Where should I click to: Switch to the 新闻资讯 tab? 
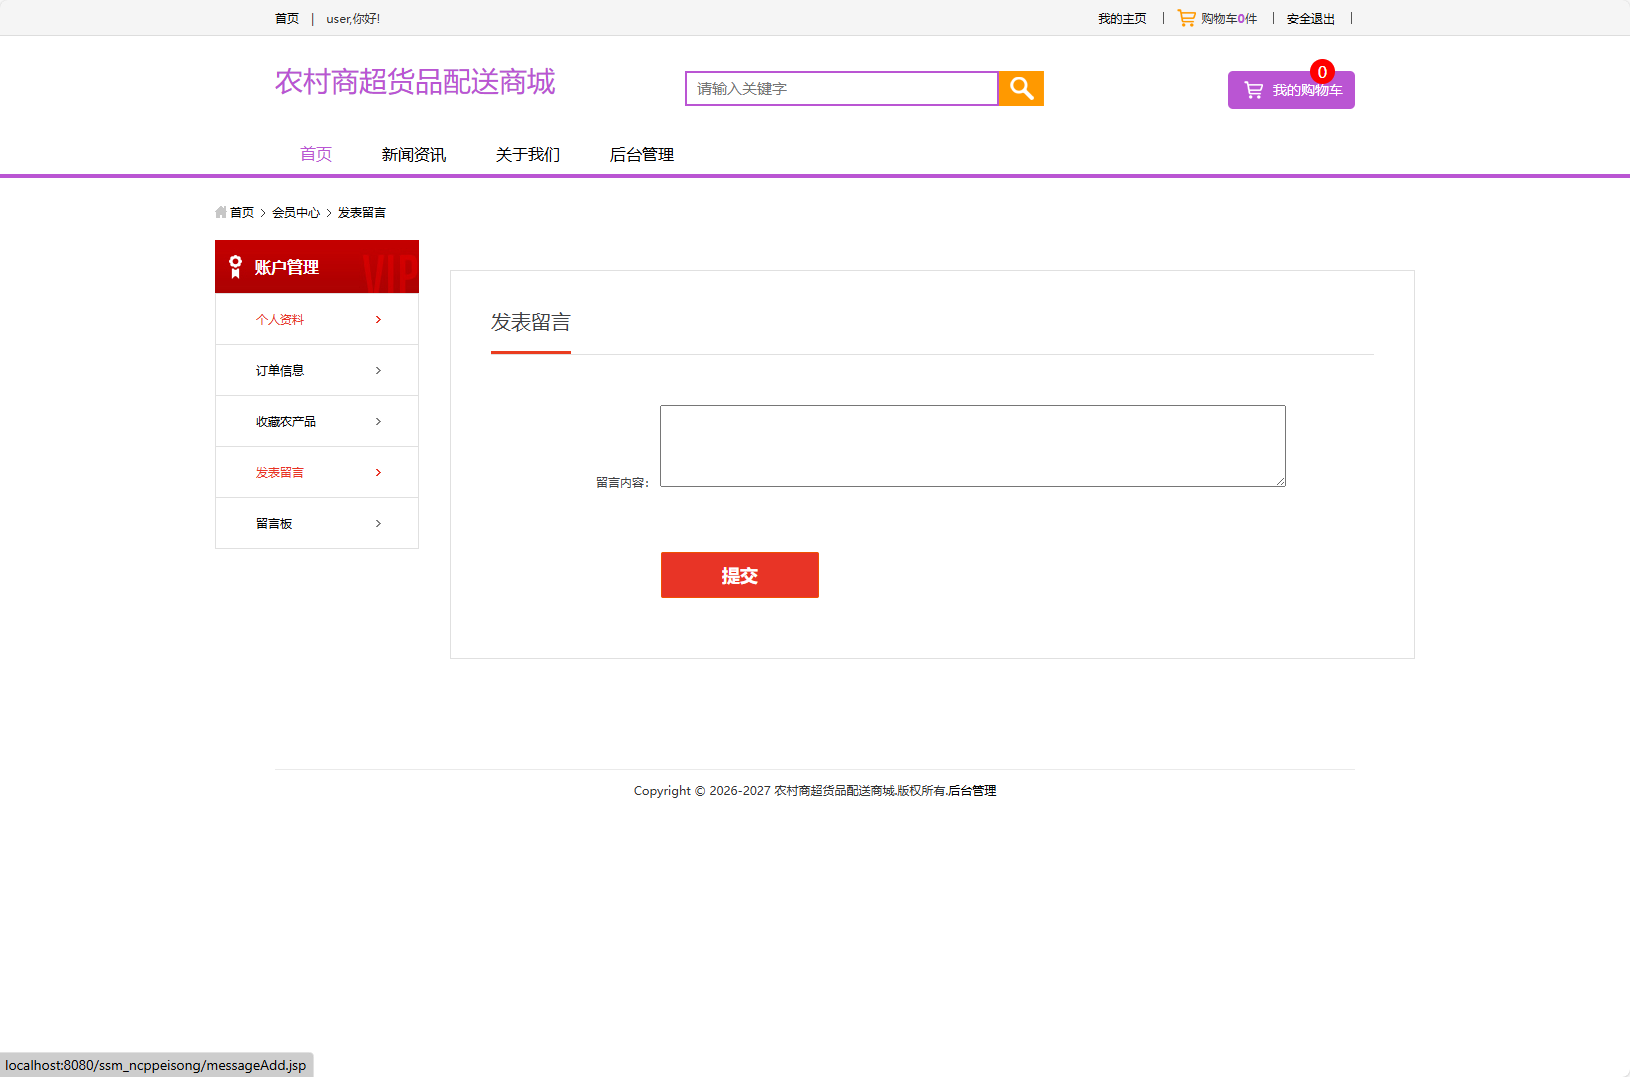[x=413, y=154]
